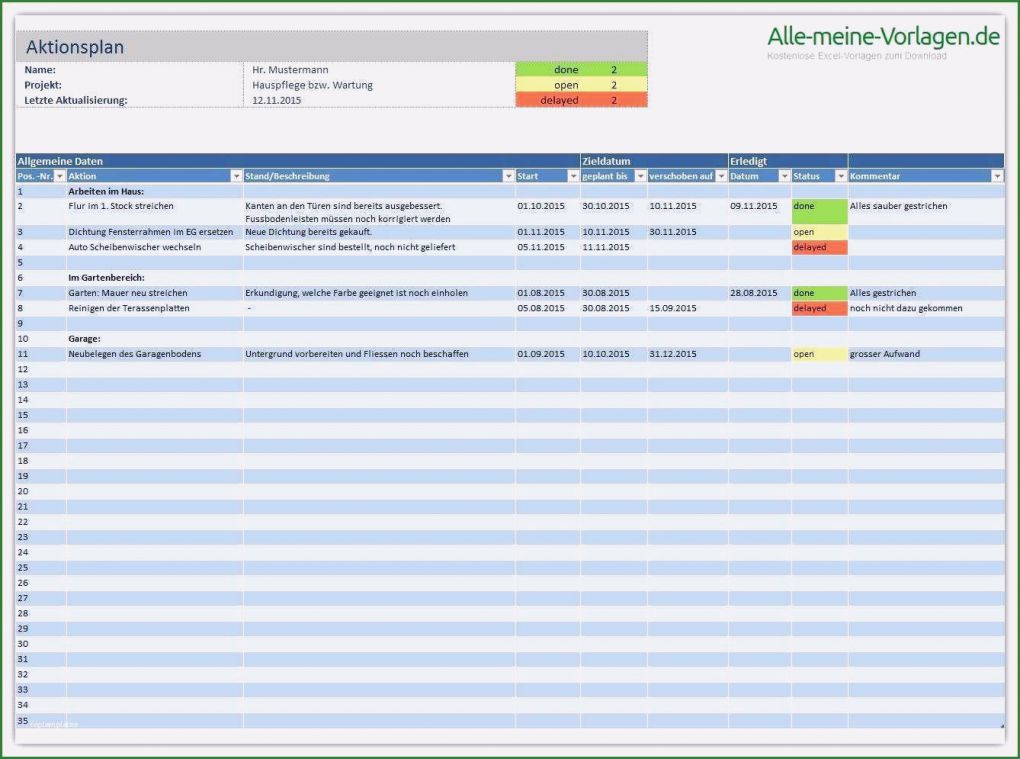1020x759 pixels.
Task: Open the Status column AutoFilter icon
Action: pos(841,176)
